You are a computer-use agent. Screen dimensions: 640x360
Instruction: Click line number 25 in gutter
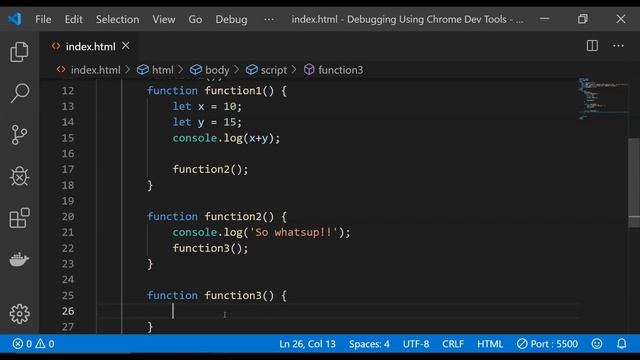[x=68, y=295]
